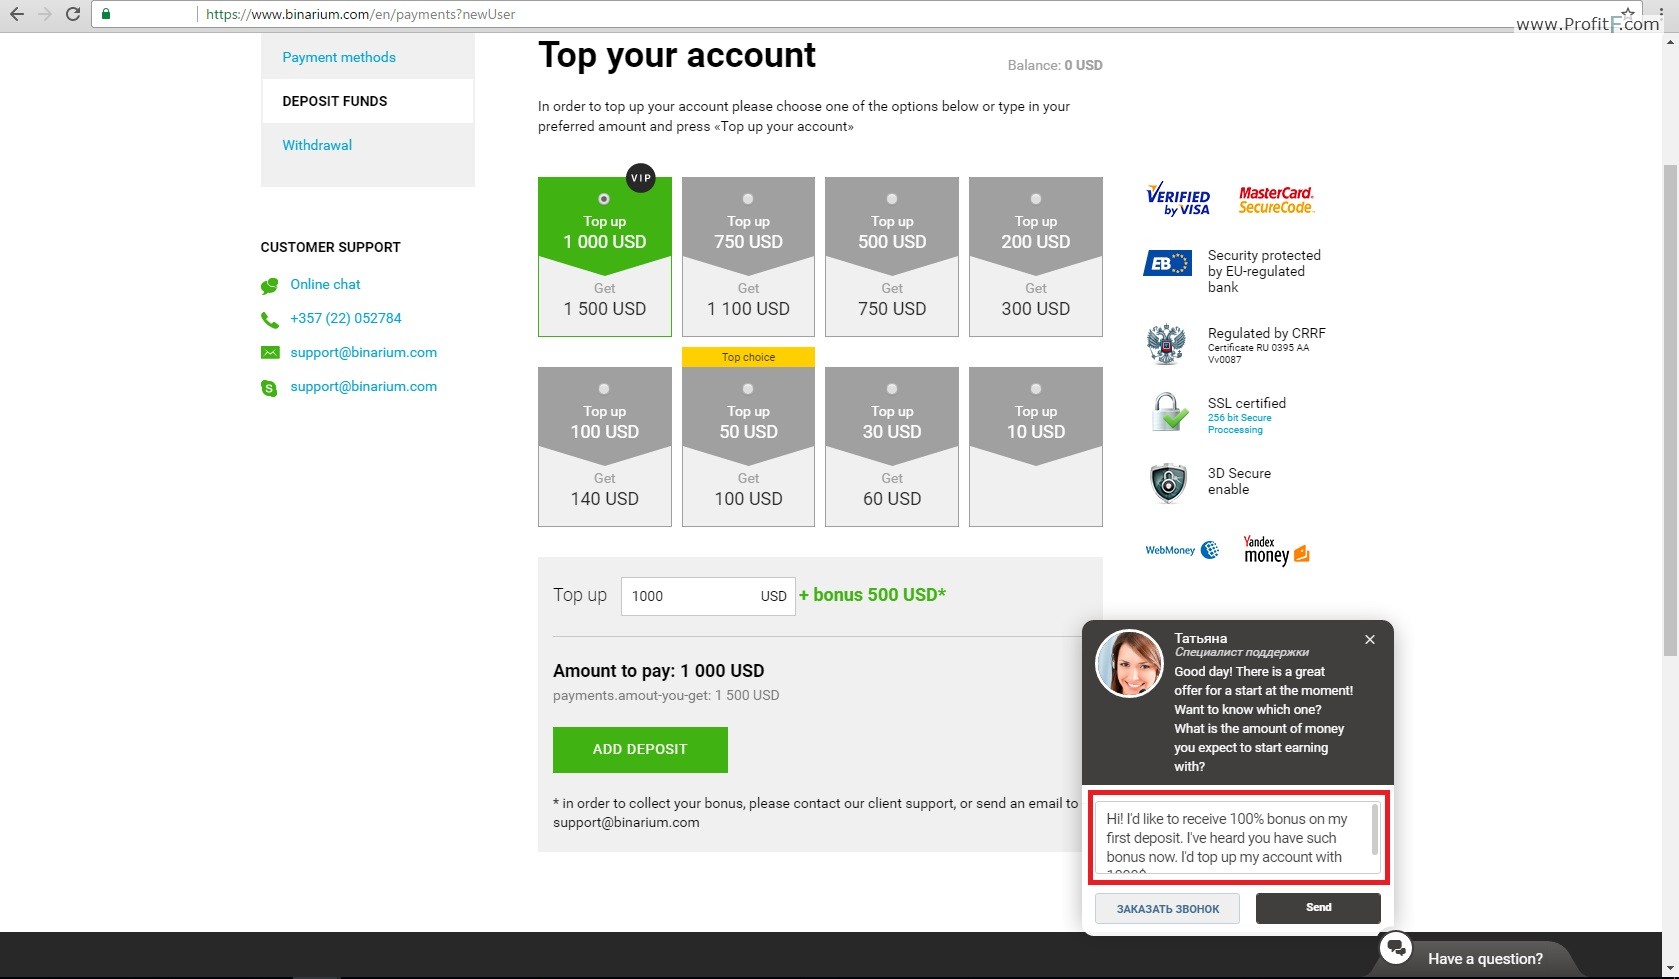
Task: Click the Top up amount input field
Action: point(708,596)
